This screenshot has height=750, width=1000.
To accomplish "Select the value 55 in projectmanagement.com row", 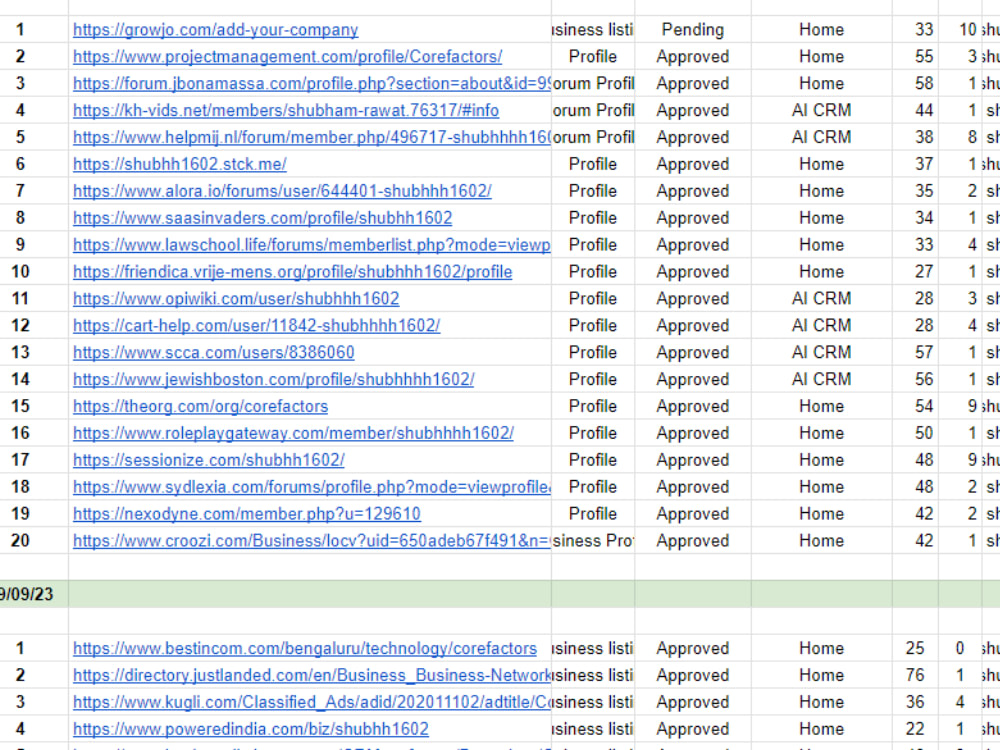I will [x=915, y=57].
